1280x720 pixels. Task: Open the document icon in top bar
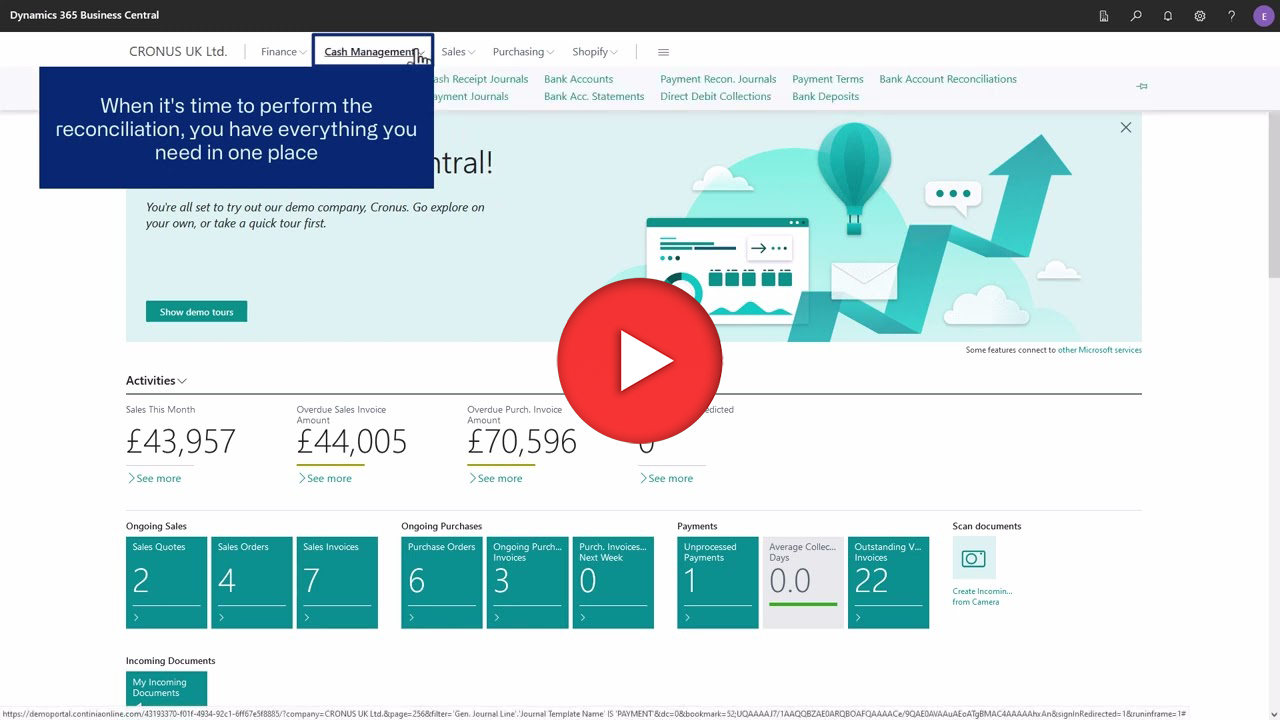[x=1104, y=16]
